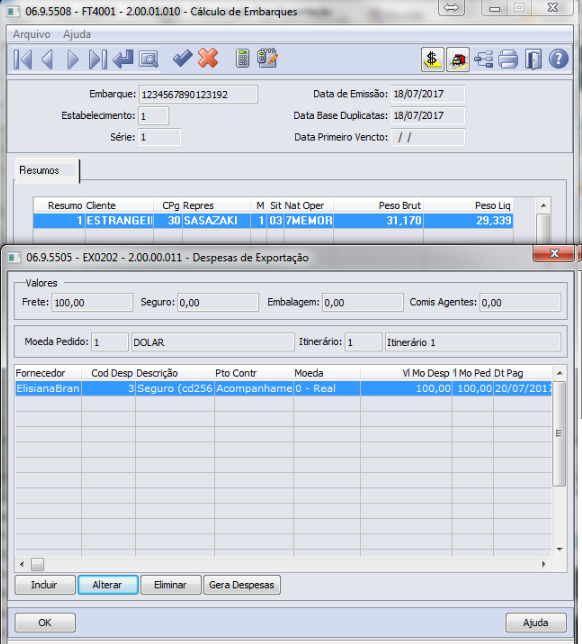The height and width of the screenshot is (644, 582).
Task: Select the SASAZAKI representative cell
Action: [216, 221]
